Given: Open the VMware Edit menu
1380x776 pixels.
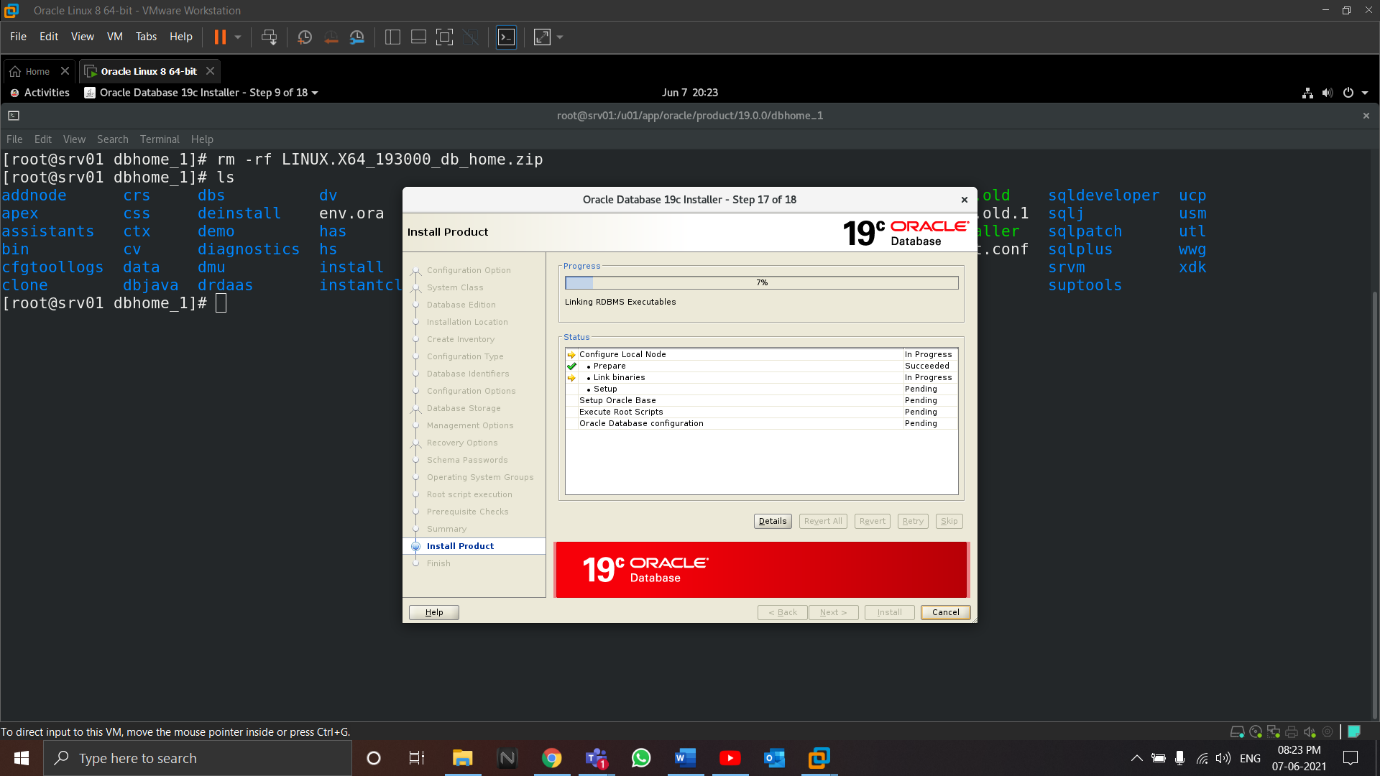Looking at the screenshot, I should click(49, 36).
